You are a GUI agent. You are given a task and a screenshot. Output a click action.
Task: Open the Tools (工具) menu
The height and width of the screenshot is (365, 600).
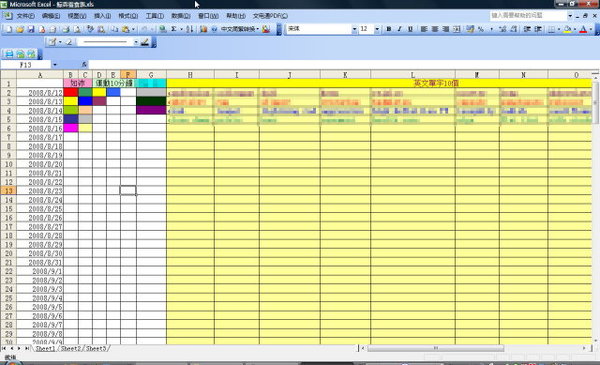tap(155, 16)
